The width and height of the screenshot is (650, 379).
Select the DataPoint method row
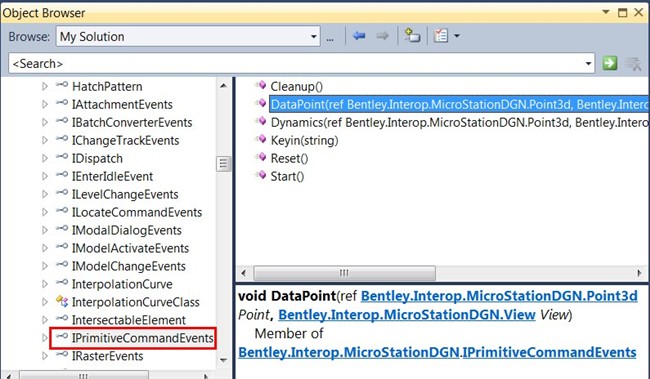point(459,104)
